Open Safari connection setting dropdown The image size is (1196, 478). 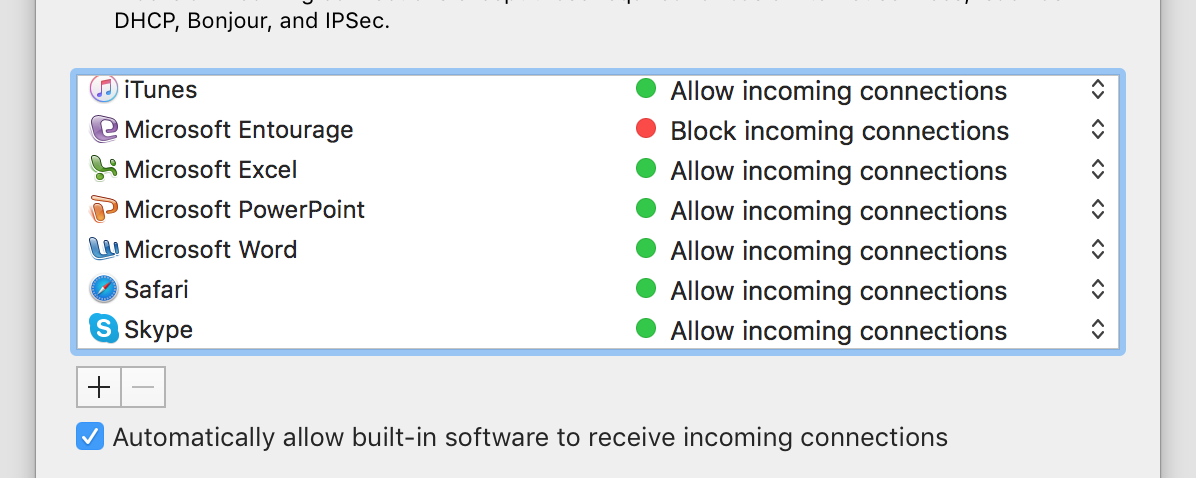click(1097, 290)
